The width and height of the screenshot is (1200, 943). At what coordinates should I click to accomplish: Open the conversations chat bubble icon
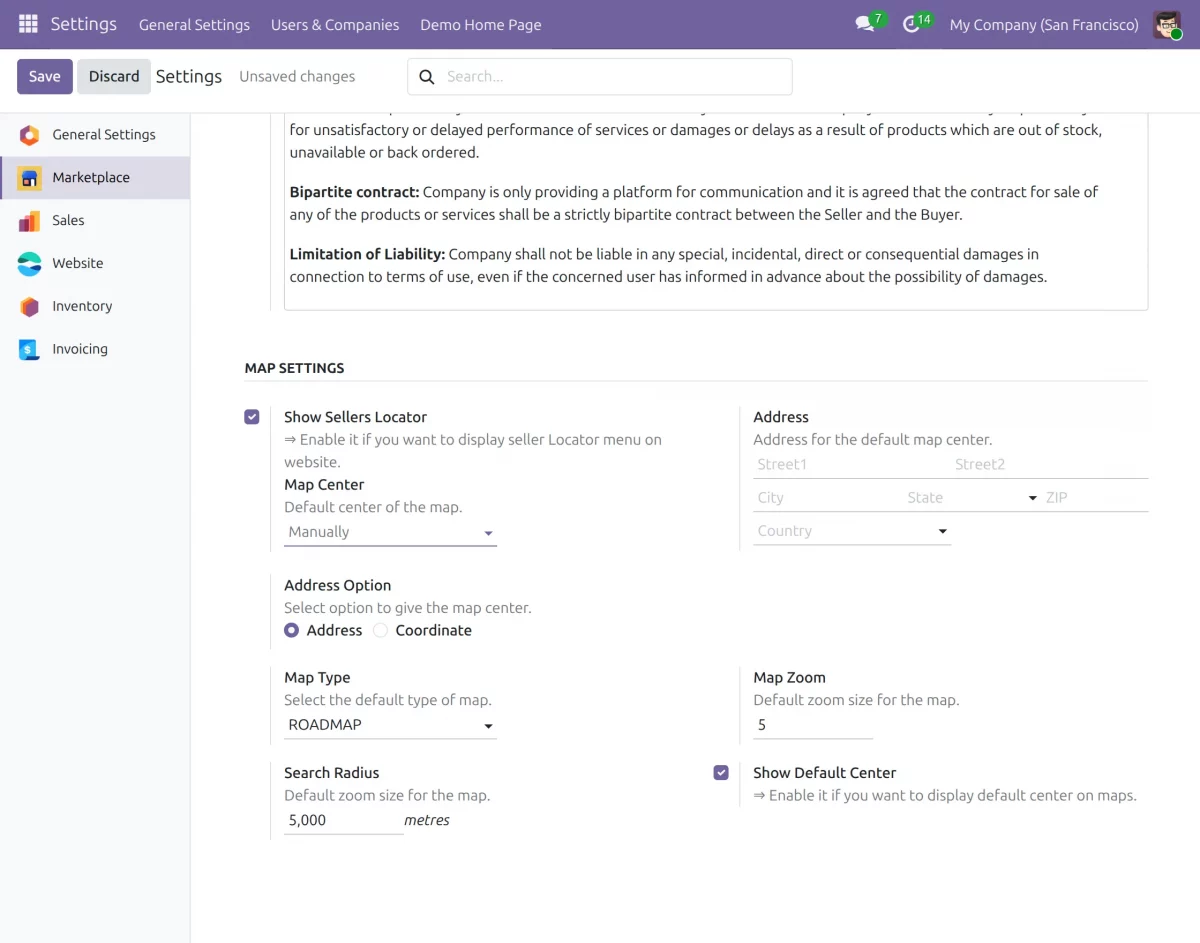tap(865, 24)
